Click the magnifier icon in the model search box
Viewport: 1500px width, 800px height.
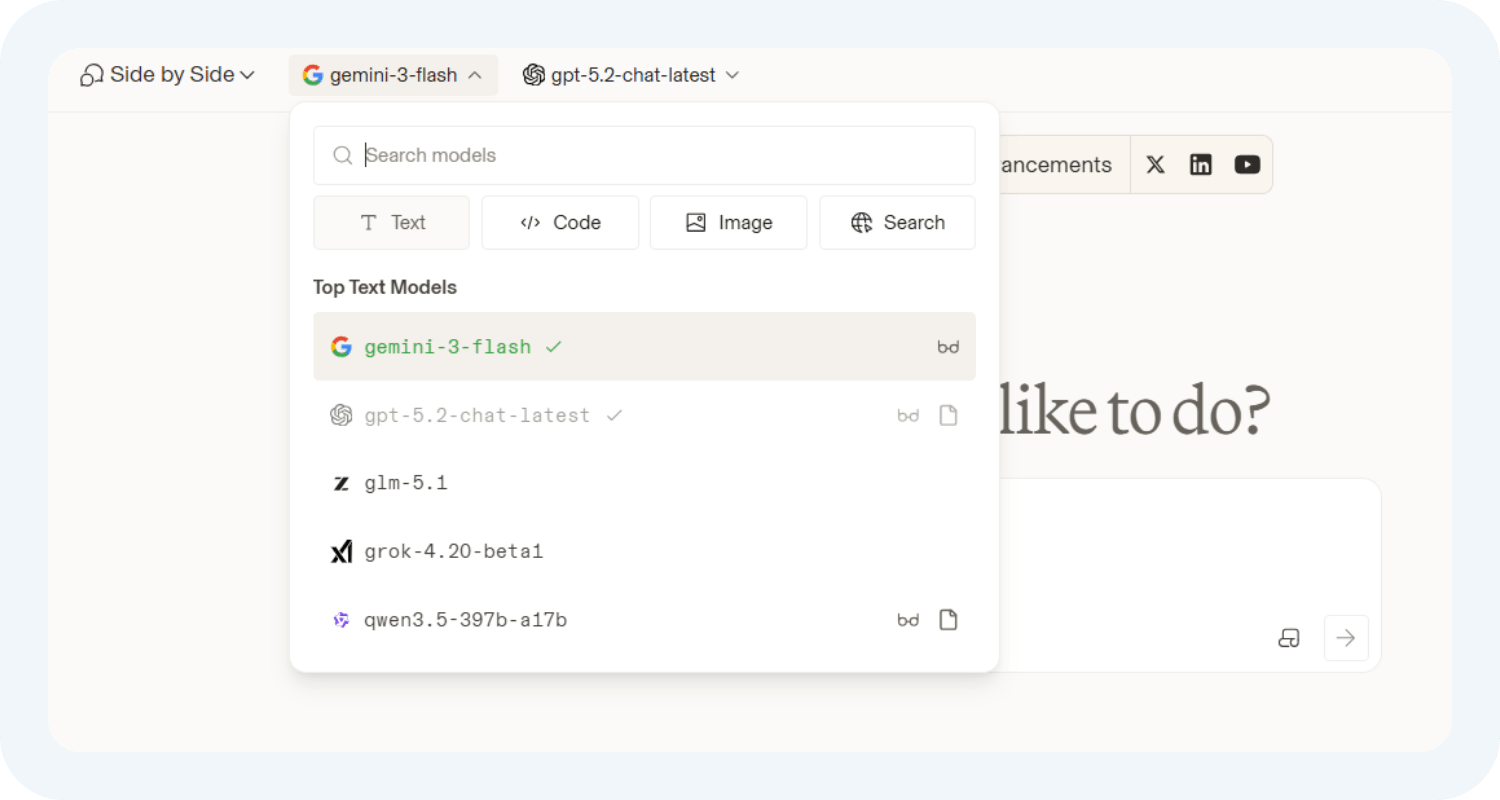[x=343, y=155]
